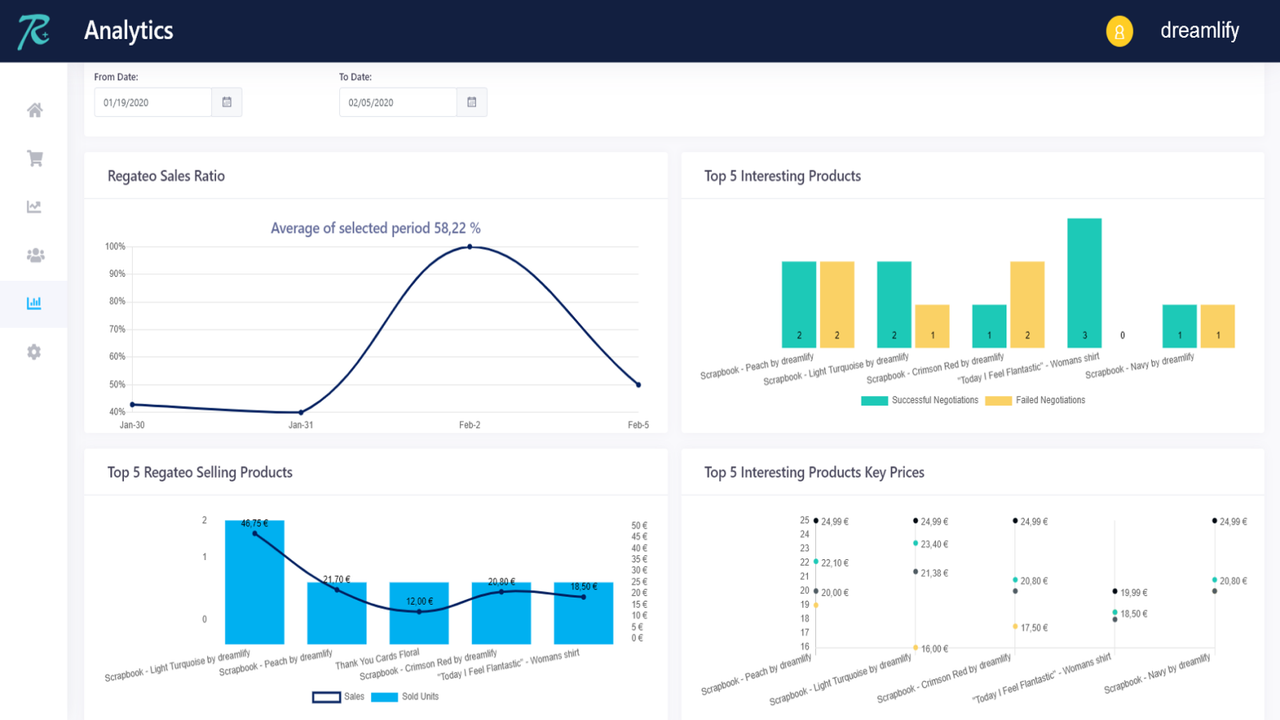Open the To Date calendar picker
The image size is (1280, 720).
(471, 101)
